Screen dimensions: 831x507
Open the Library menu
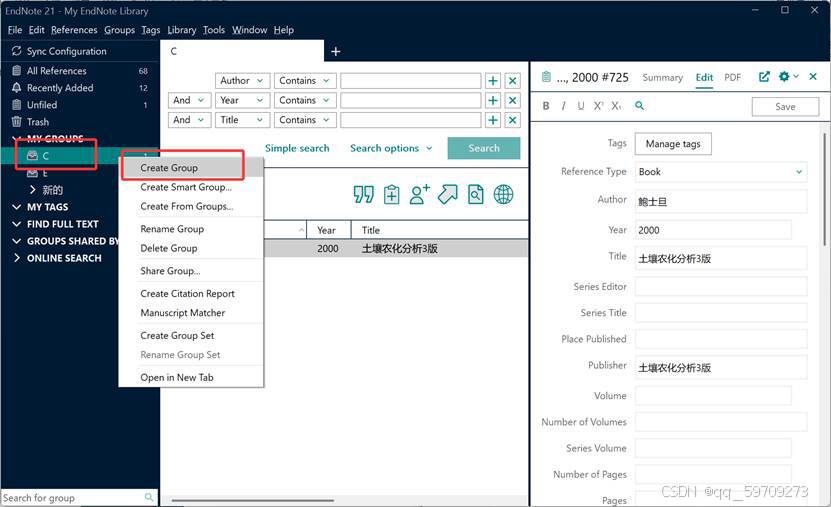click(x=182, y=30)
